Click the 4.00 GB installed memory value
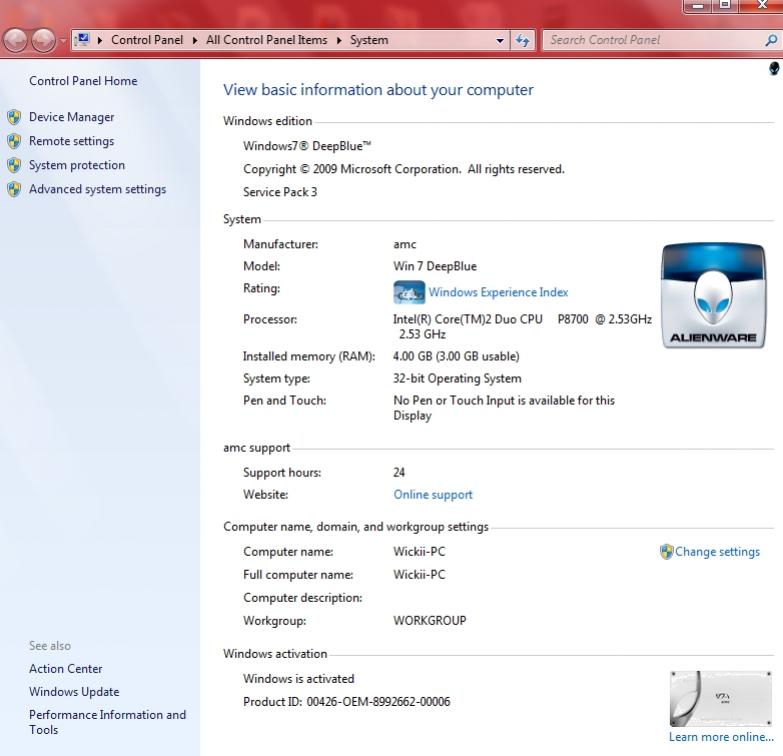Image resolution: width=783 pixels, height=756 pixels. click(456, 356)
